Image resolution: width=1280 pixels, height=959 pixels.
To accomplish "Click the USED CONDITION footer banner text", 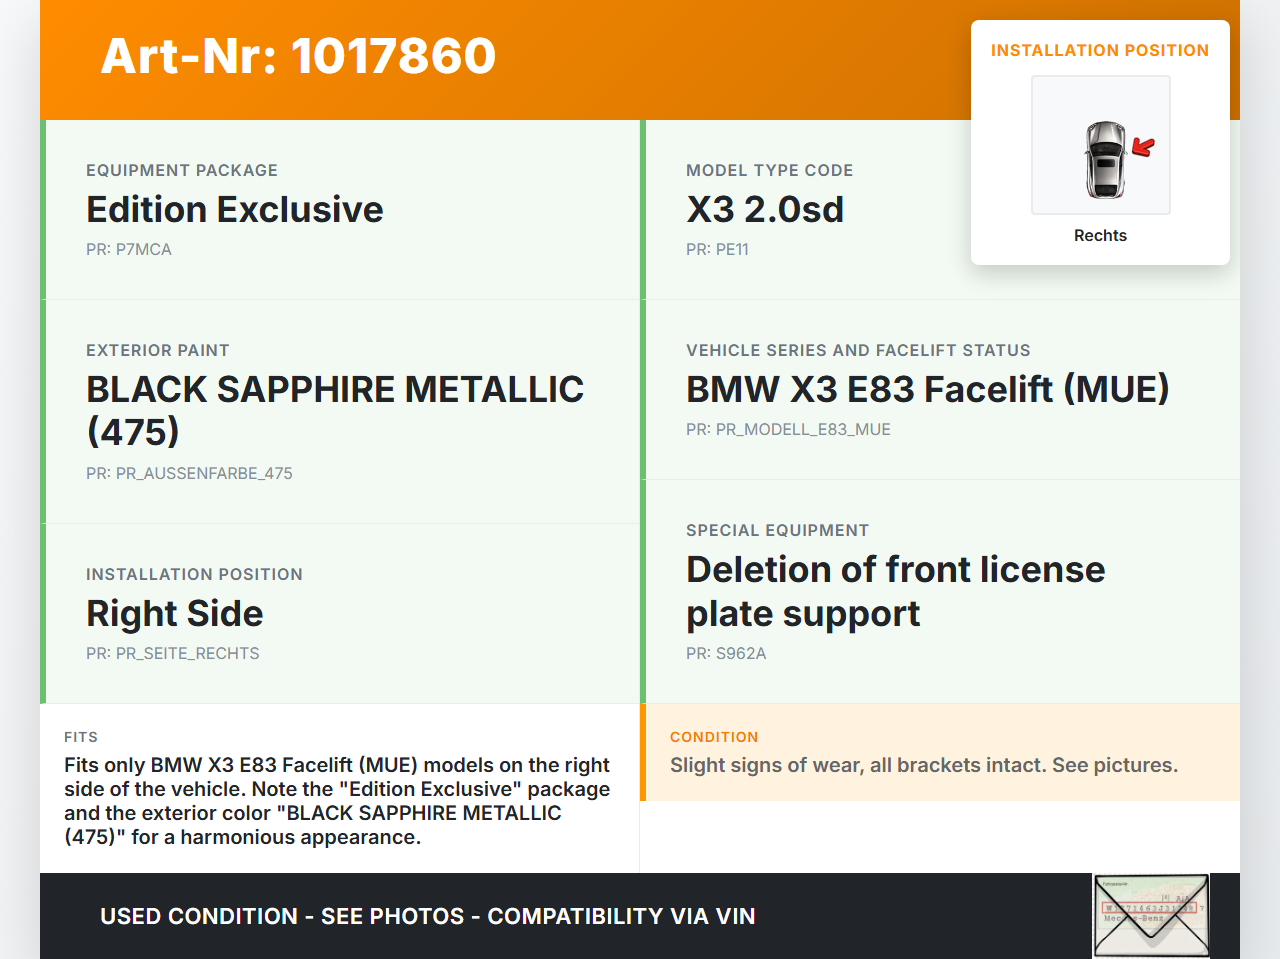I will (x=427, y=916).
